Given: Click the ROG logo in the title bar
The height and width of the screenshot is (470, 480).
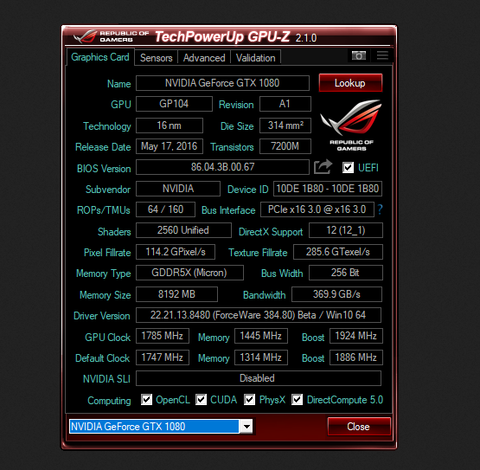Looking at the screenshot, I should pos(111,36).
